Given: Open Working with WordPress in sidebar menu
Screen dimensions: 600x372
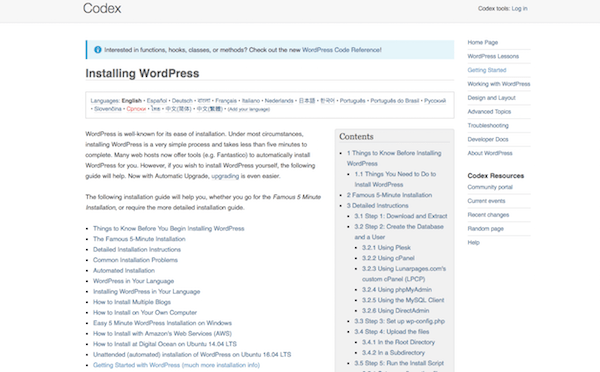Looking at the screenshot, I should [x=499, y=84].
